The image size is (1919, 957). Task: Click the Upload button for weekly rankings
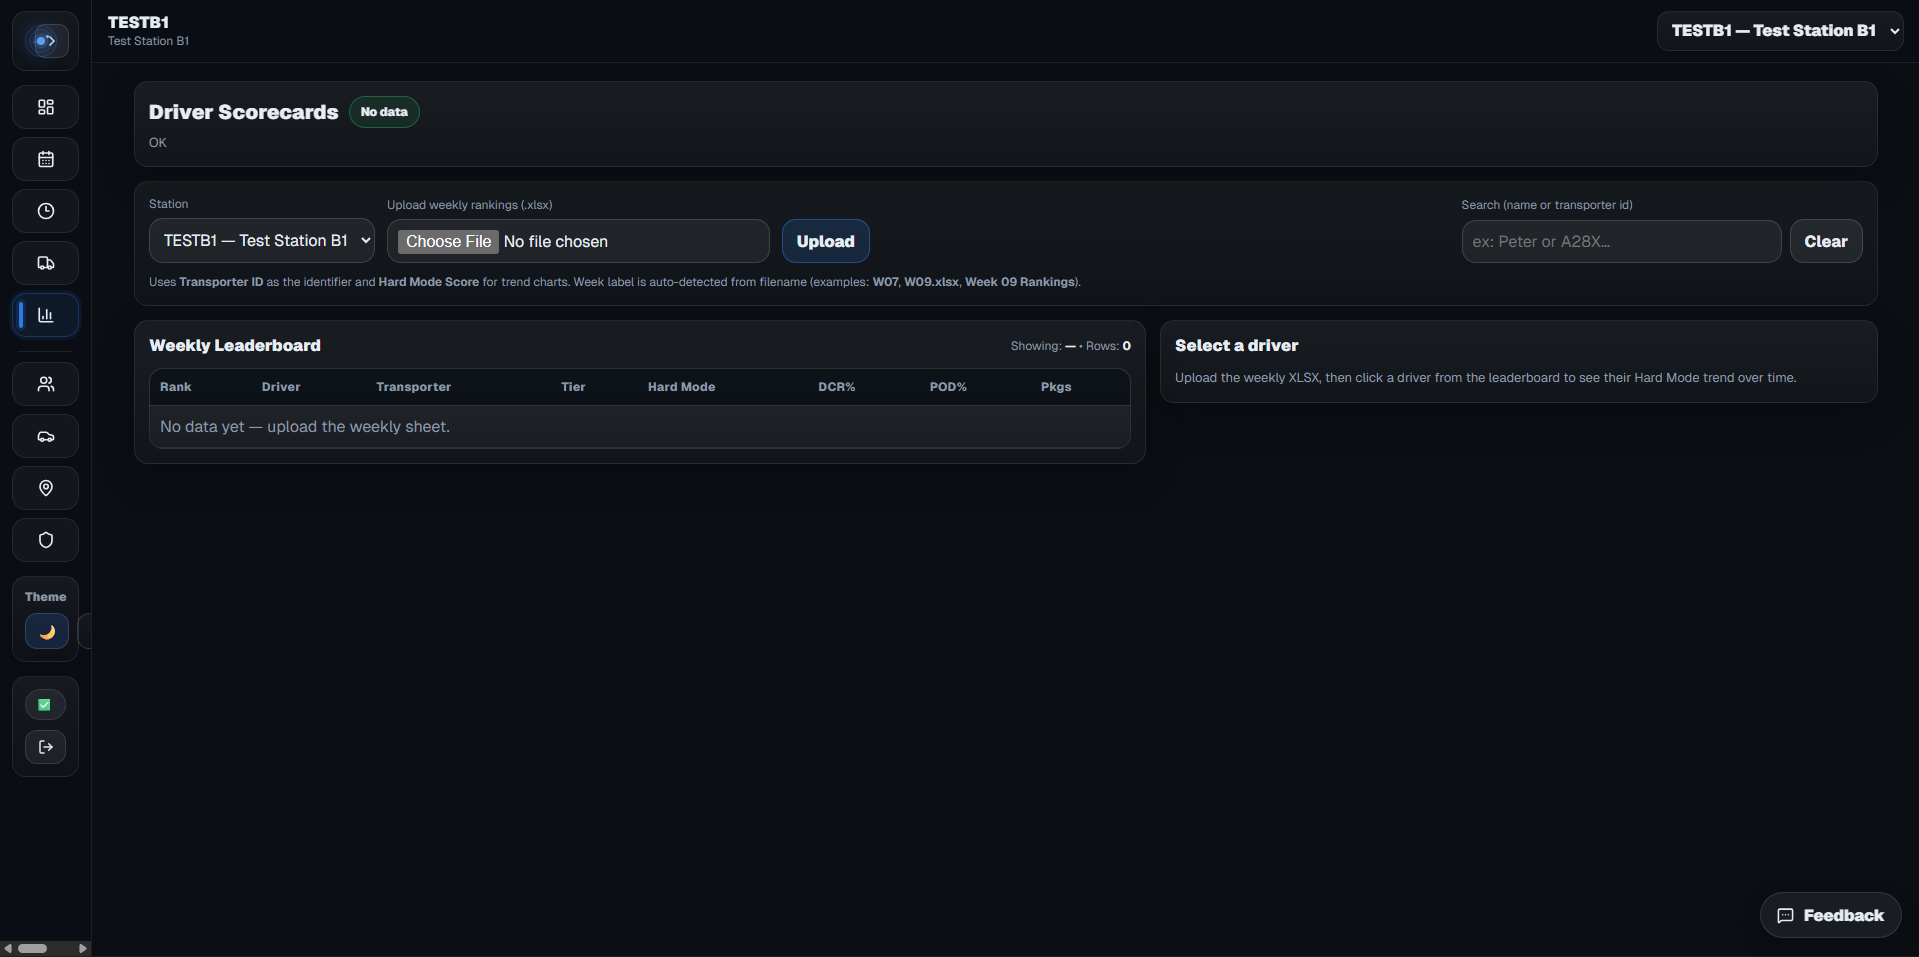[x=825, y=240]
